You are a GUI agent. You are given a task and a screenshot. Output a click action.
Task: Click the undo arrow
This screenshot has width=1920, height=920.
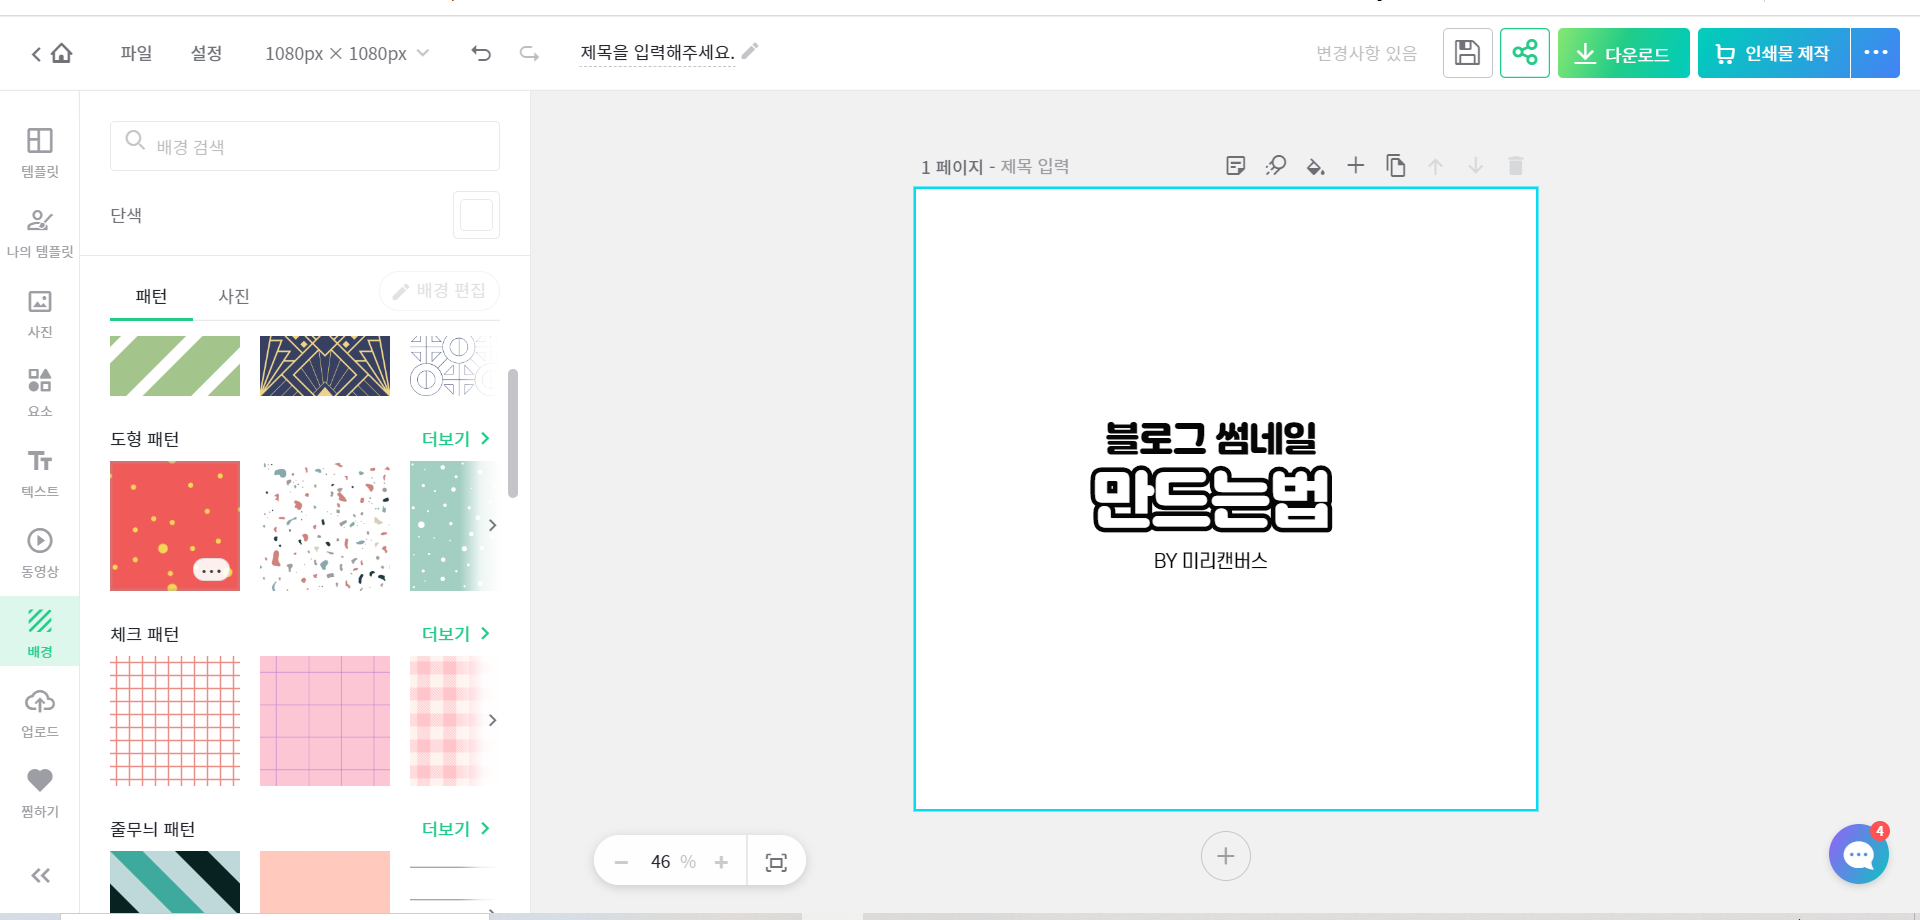481,54
